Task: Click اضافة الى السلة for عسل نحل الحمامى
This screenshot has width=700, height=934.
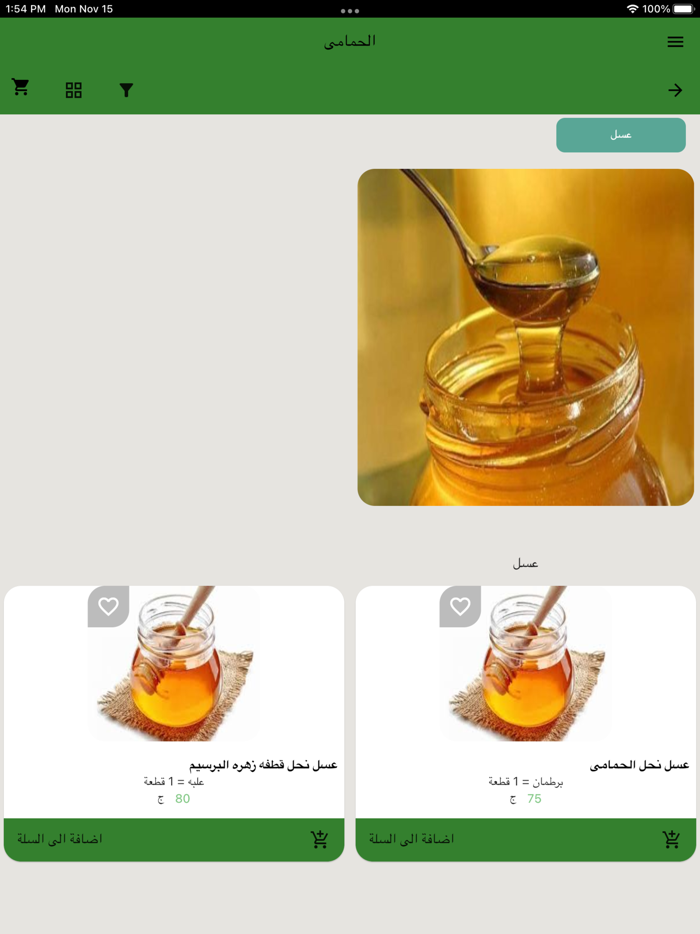Action: pos(411,839)
